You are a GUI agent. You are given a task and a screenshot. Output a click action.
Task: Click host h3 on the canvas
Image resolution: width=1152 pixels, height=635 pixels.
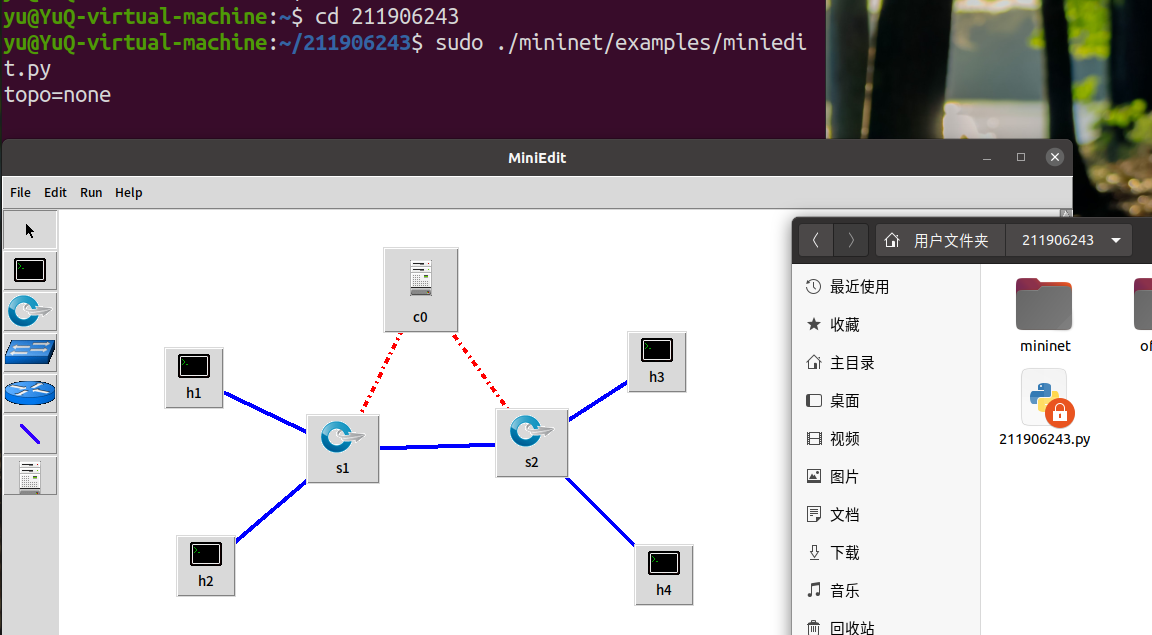pos(657,362)
